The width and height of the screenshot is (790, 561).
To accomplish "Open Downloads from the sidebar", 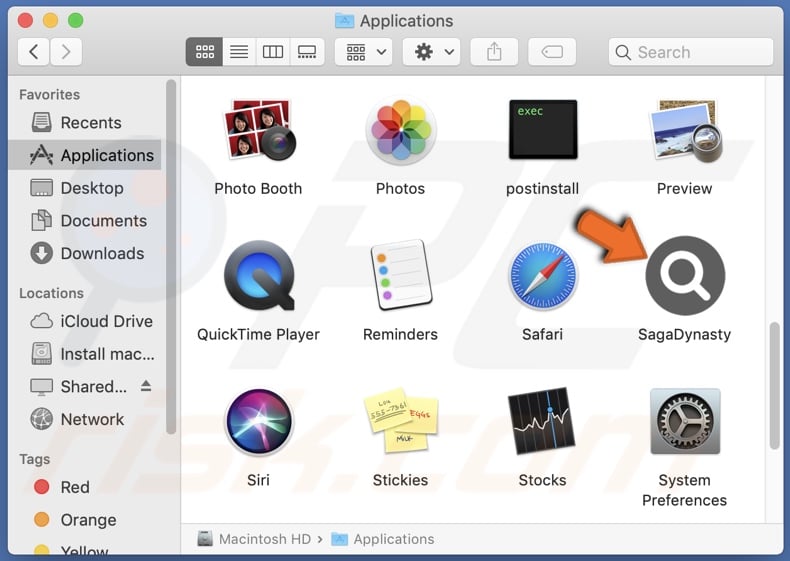I will pos(85,254).
